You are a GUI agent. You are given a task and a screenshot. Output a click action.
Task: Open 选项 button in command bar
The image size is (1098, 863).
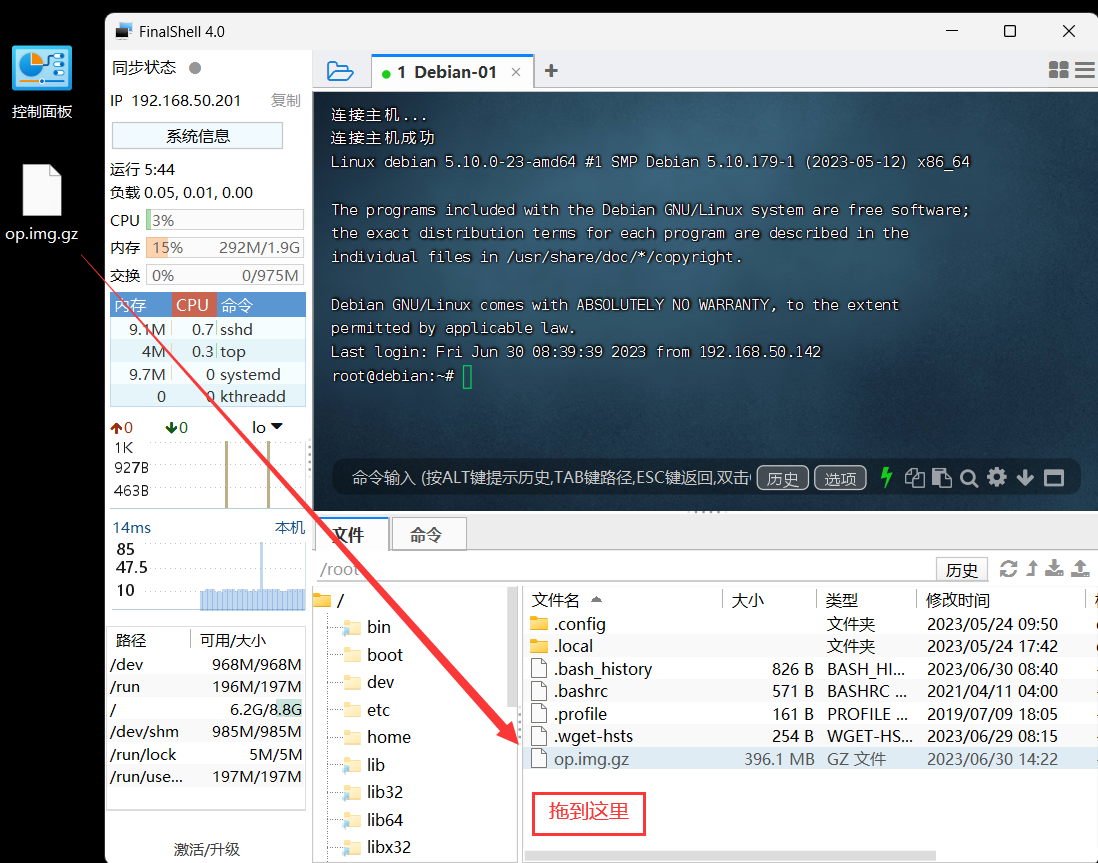840,478
